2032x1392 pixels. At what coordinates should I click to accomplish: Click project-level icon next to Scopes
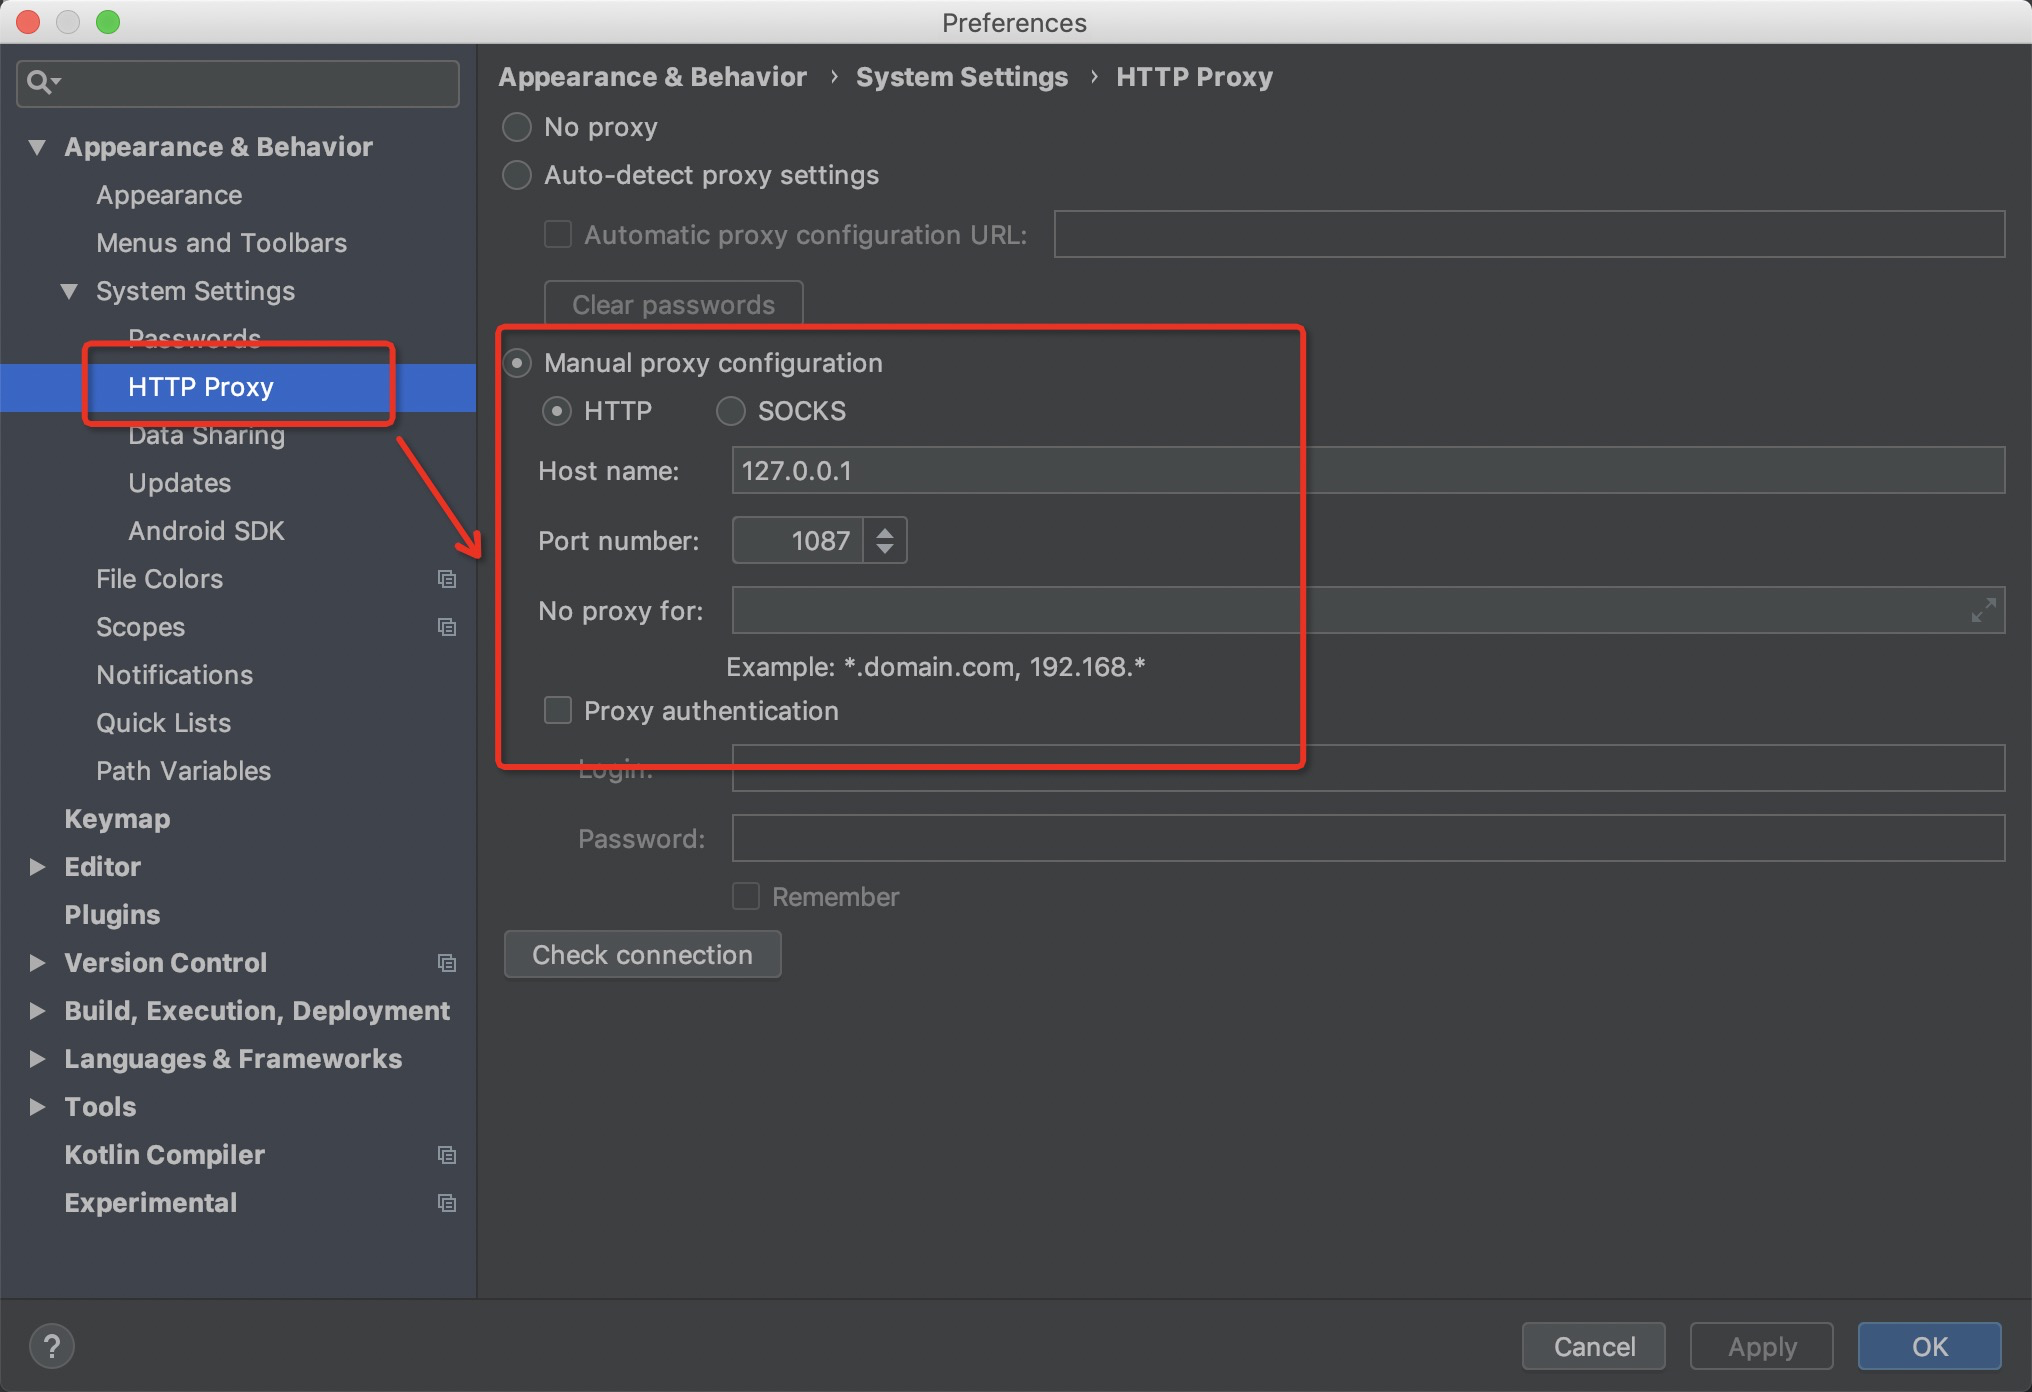pyautogui.click(x=447, y=627)
